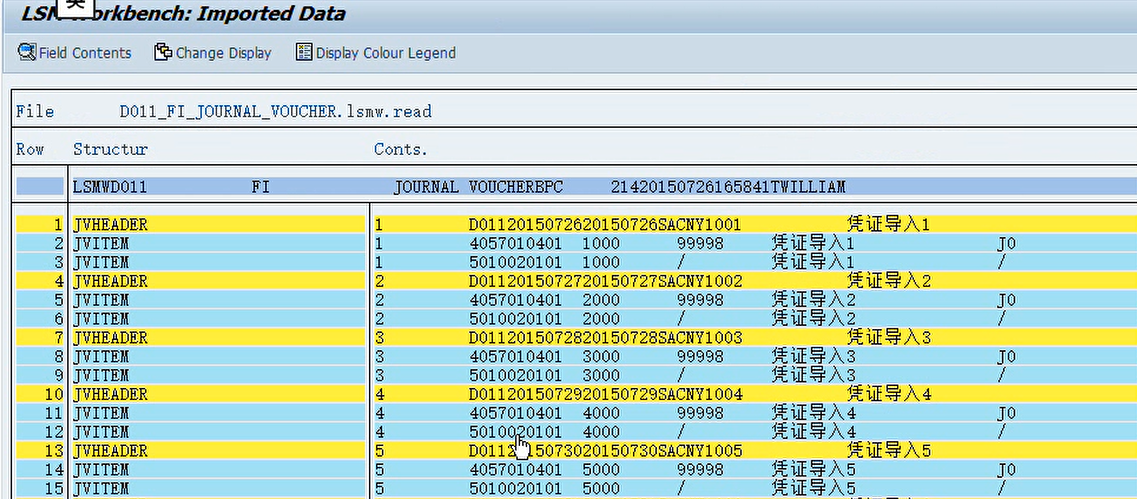Click contents D0112015072920150729SACNY1004
The width and height of the screenshot is (1137, 499).
tap(605, 395)
